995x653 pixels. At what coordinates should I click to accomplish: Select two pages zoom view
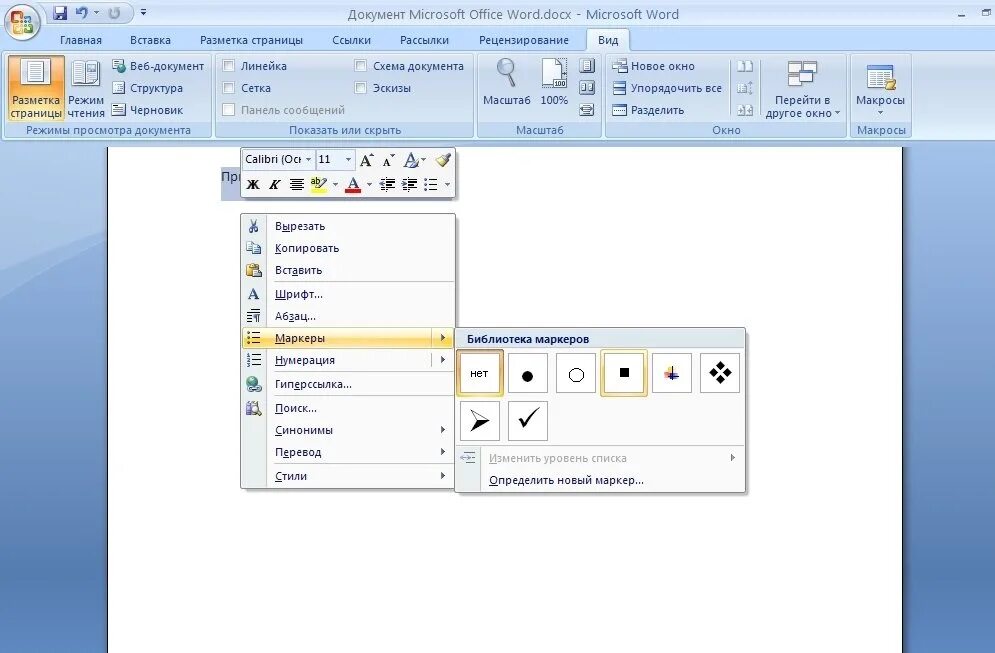click(x=587, y=88)
